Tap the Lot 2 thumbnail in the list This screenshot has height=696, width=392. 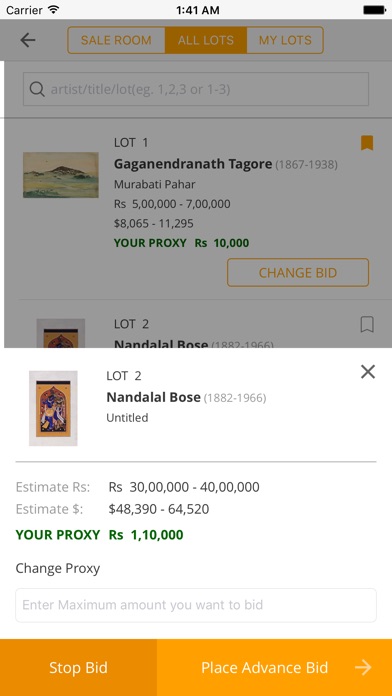[61, 333]
